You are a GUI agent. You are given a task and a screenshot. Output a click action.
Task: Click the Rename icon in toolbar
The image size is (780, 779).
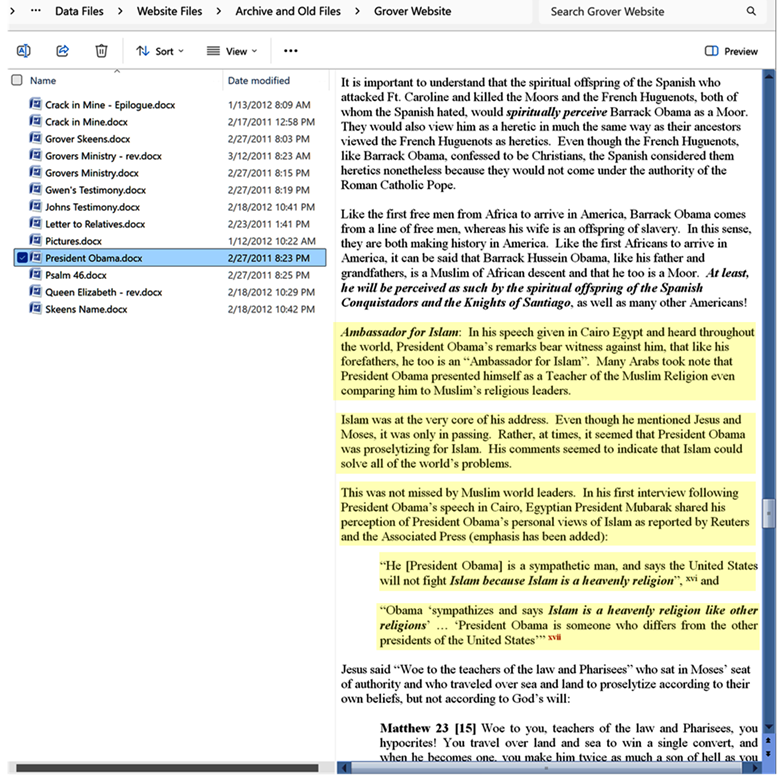24,51
